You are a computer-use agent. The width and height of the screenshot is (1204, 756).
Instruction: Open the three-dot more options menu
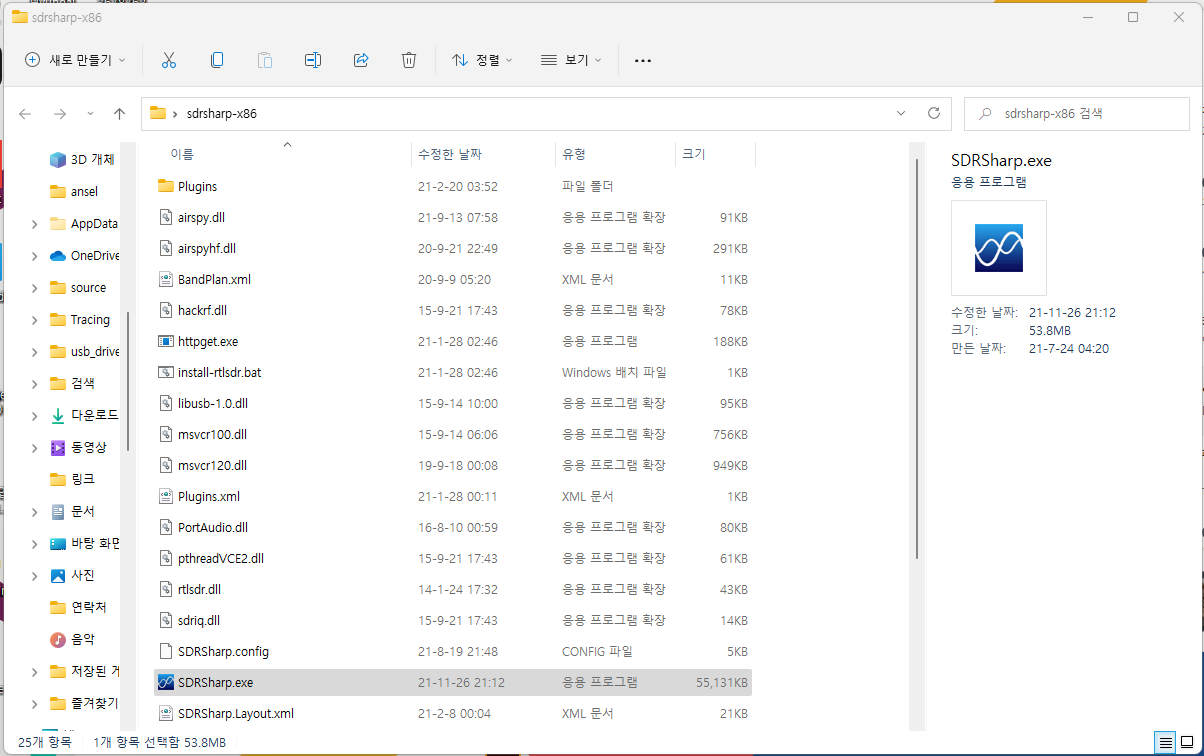pos(643,61)
